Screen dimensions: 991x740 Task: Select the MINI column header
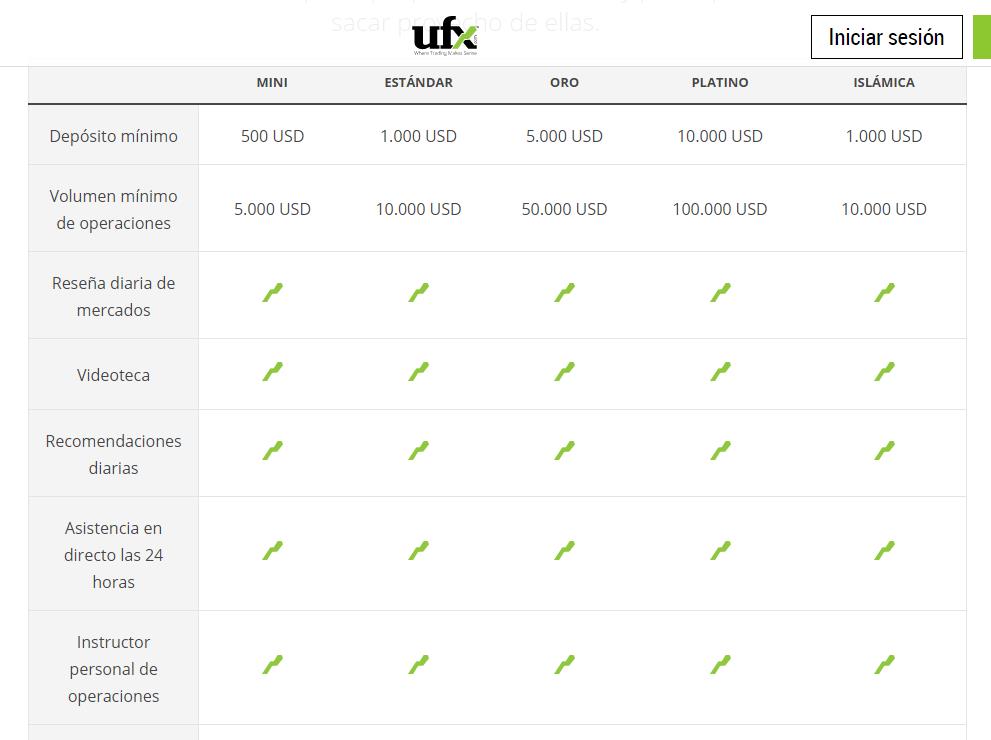point(272,83)
